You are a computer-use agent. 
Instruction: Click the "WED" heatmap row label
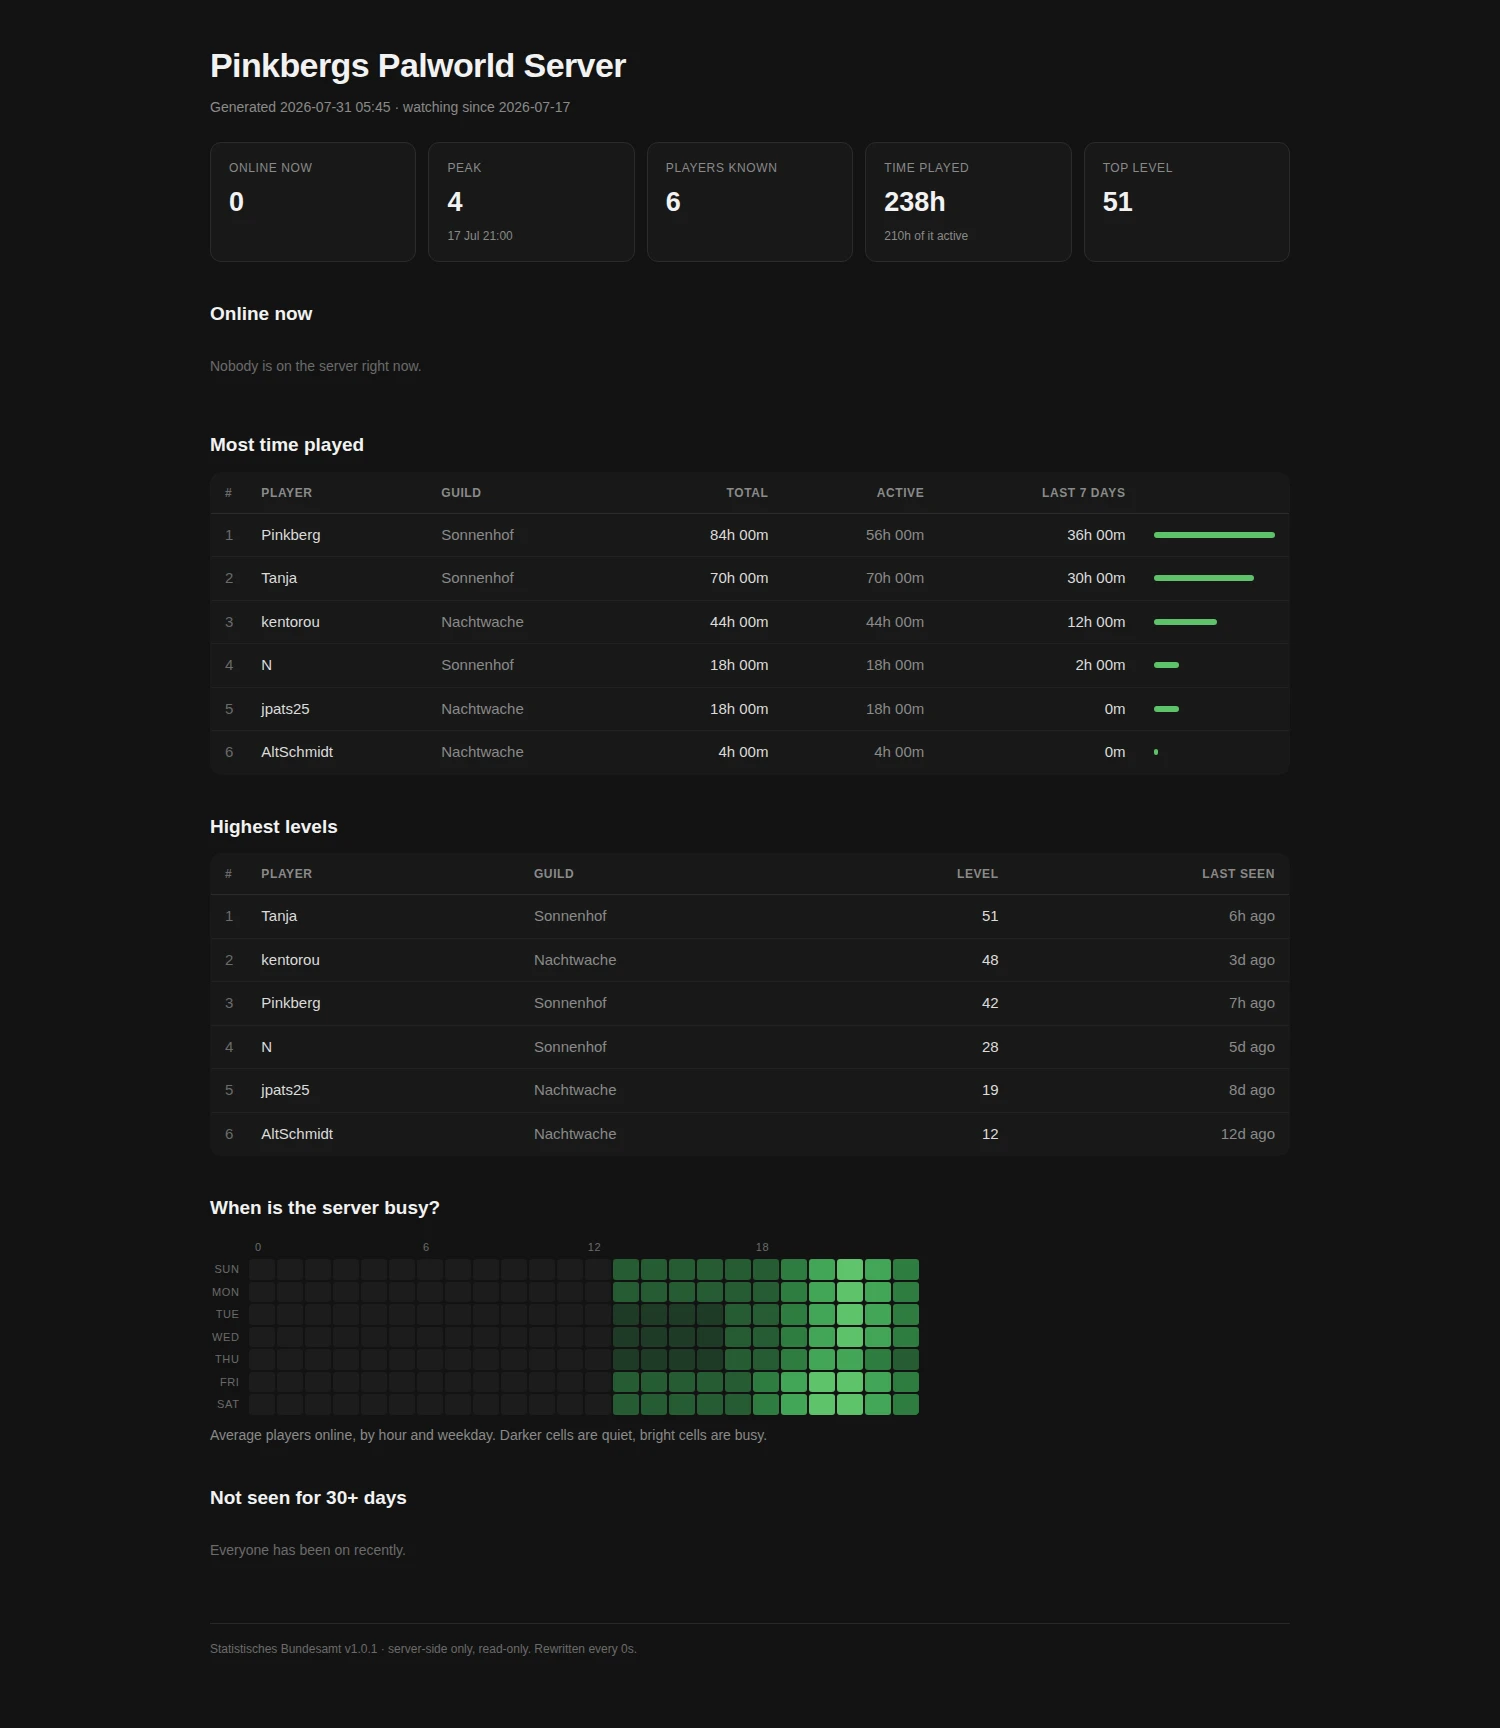tap(225, 1337)
